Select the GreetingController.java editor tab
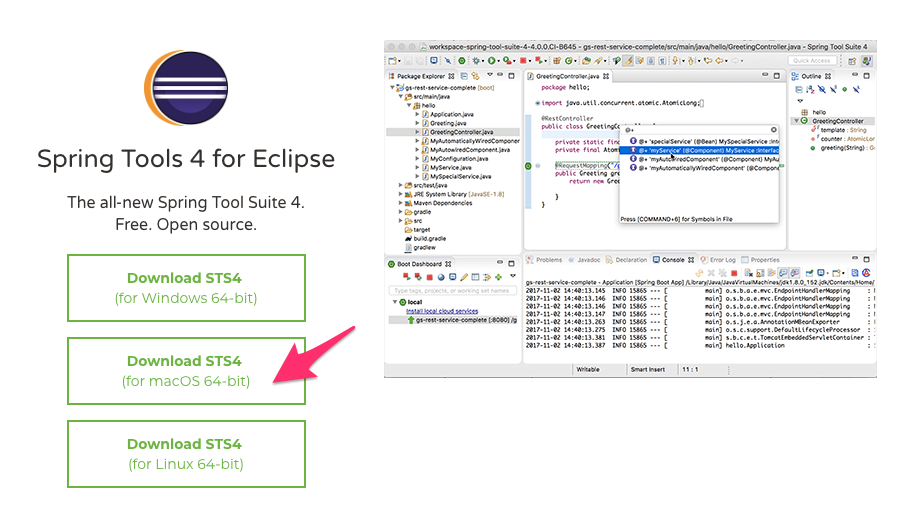The image size is (902, 509). [568, 76]
